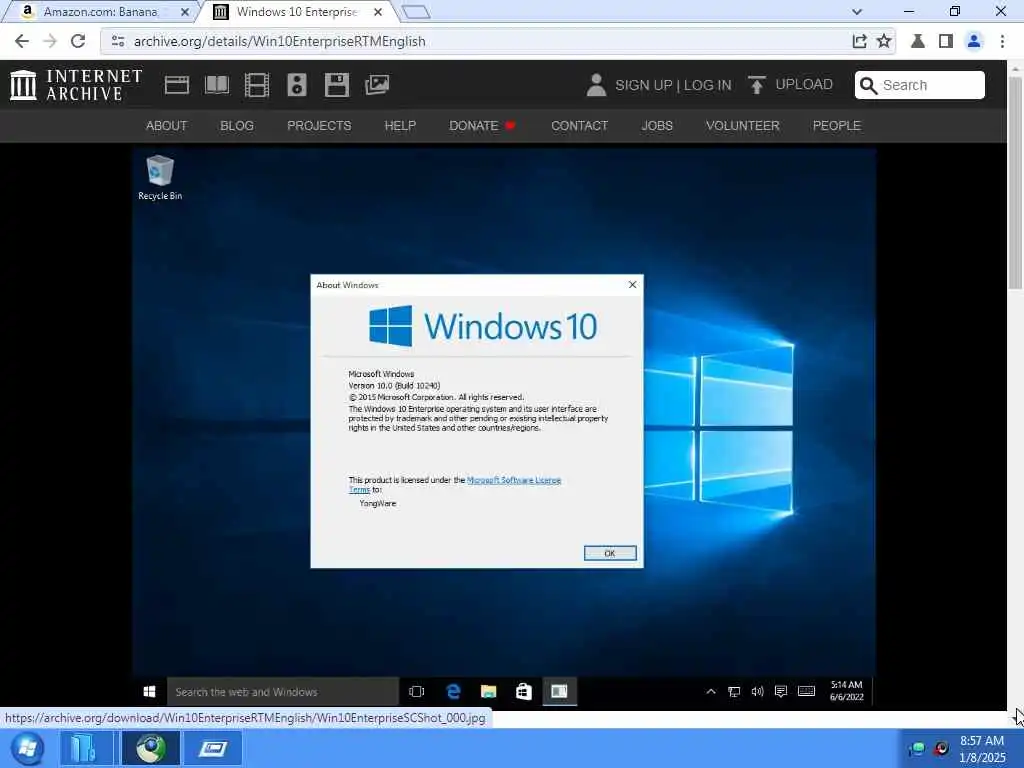
Task: Click the third pinned taskbar application icon
Action: coord(212,748)
